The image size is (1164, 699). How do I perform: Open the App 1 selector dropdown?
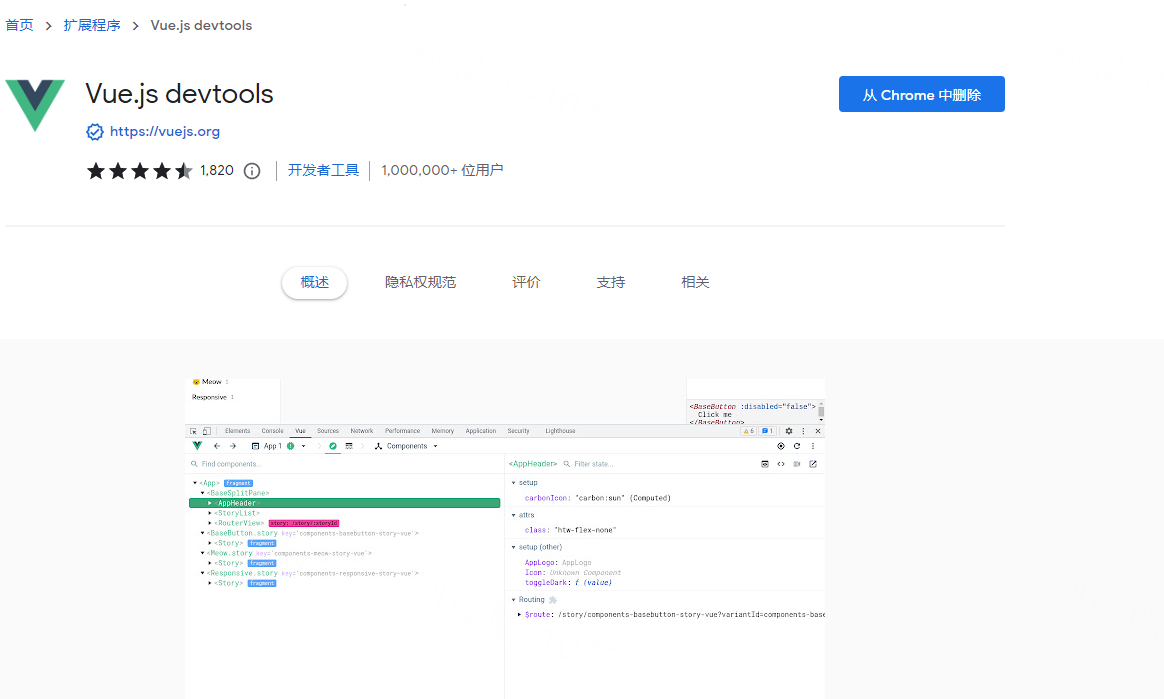(x=278, y=446)
